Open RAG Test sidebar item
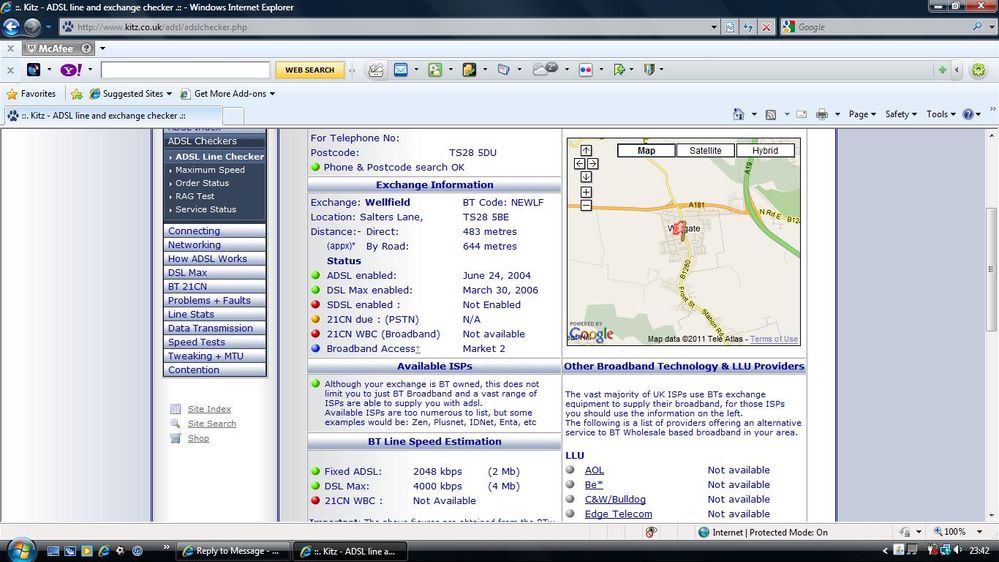999x562 pixels. (x=194, y=196)
